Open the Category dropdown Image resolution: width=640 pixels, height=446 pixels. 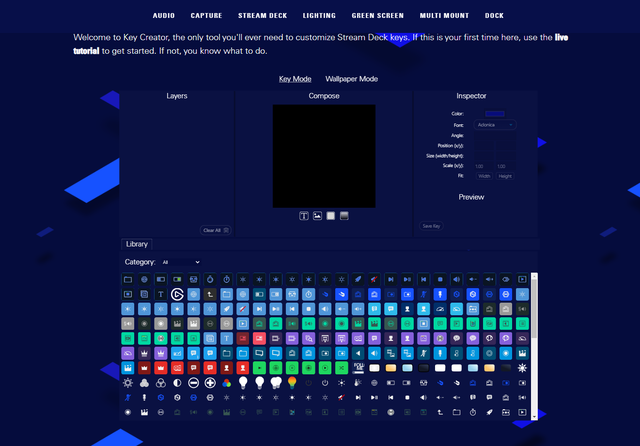(x=180, y=262)
